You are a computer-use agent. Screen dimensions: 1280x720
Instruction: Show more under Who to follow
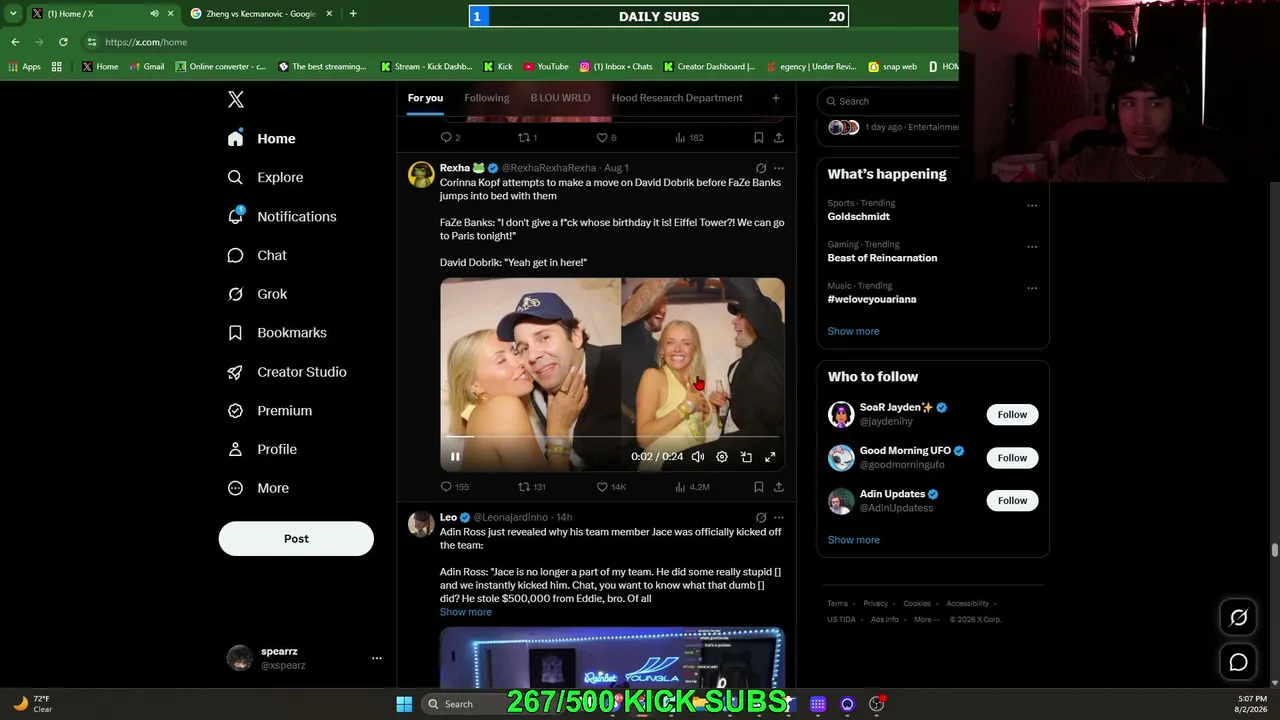pos(853,540)
